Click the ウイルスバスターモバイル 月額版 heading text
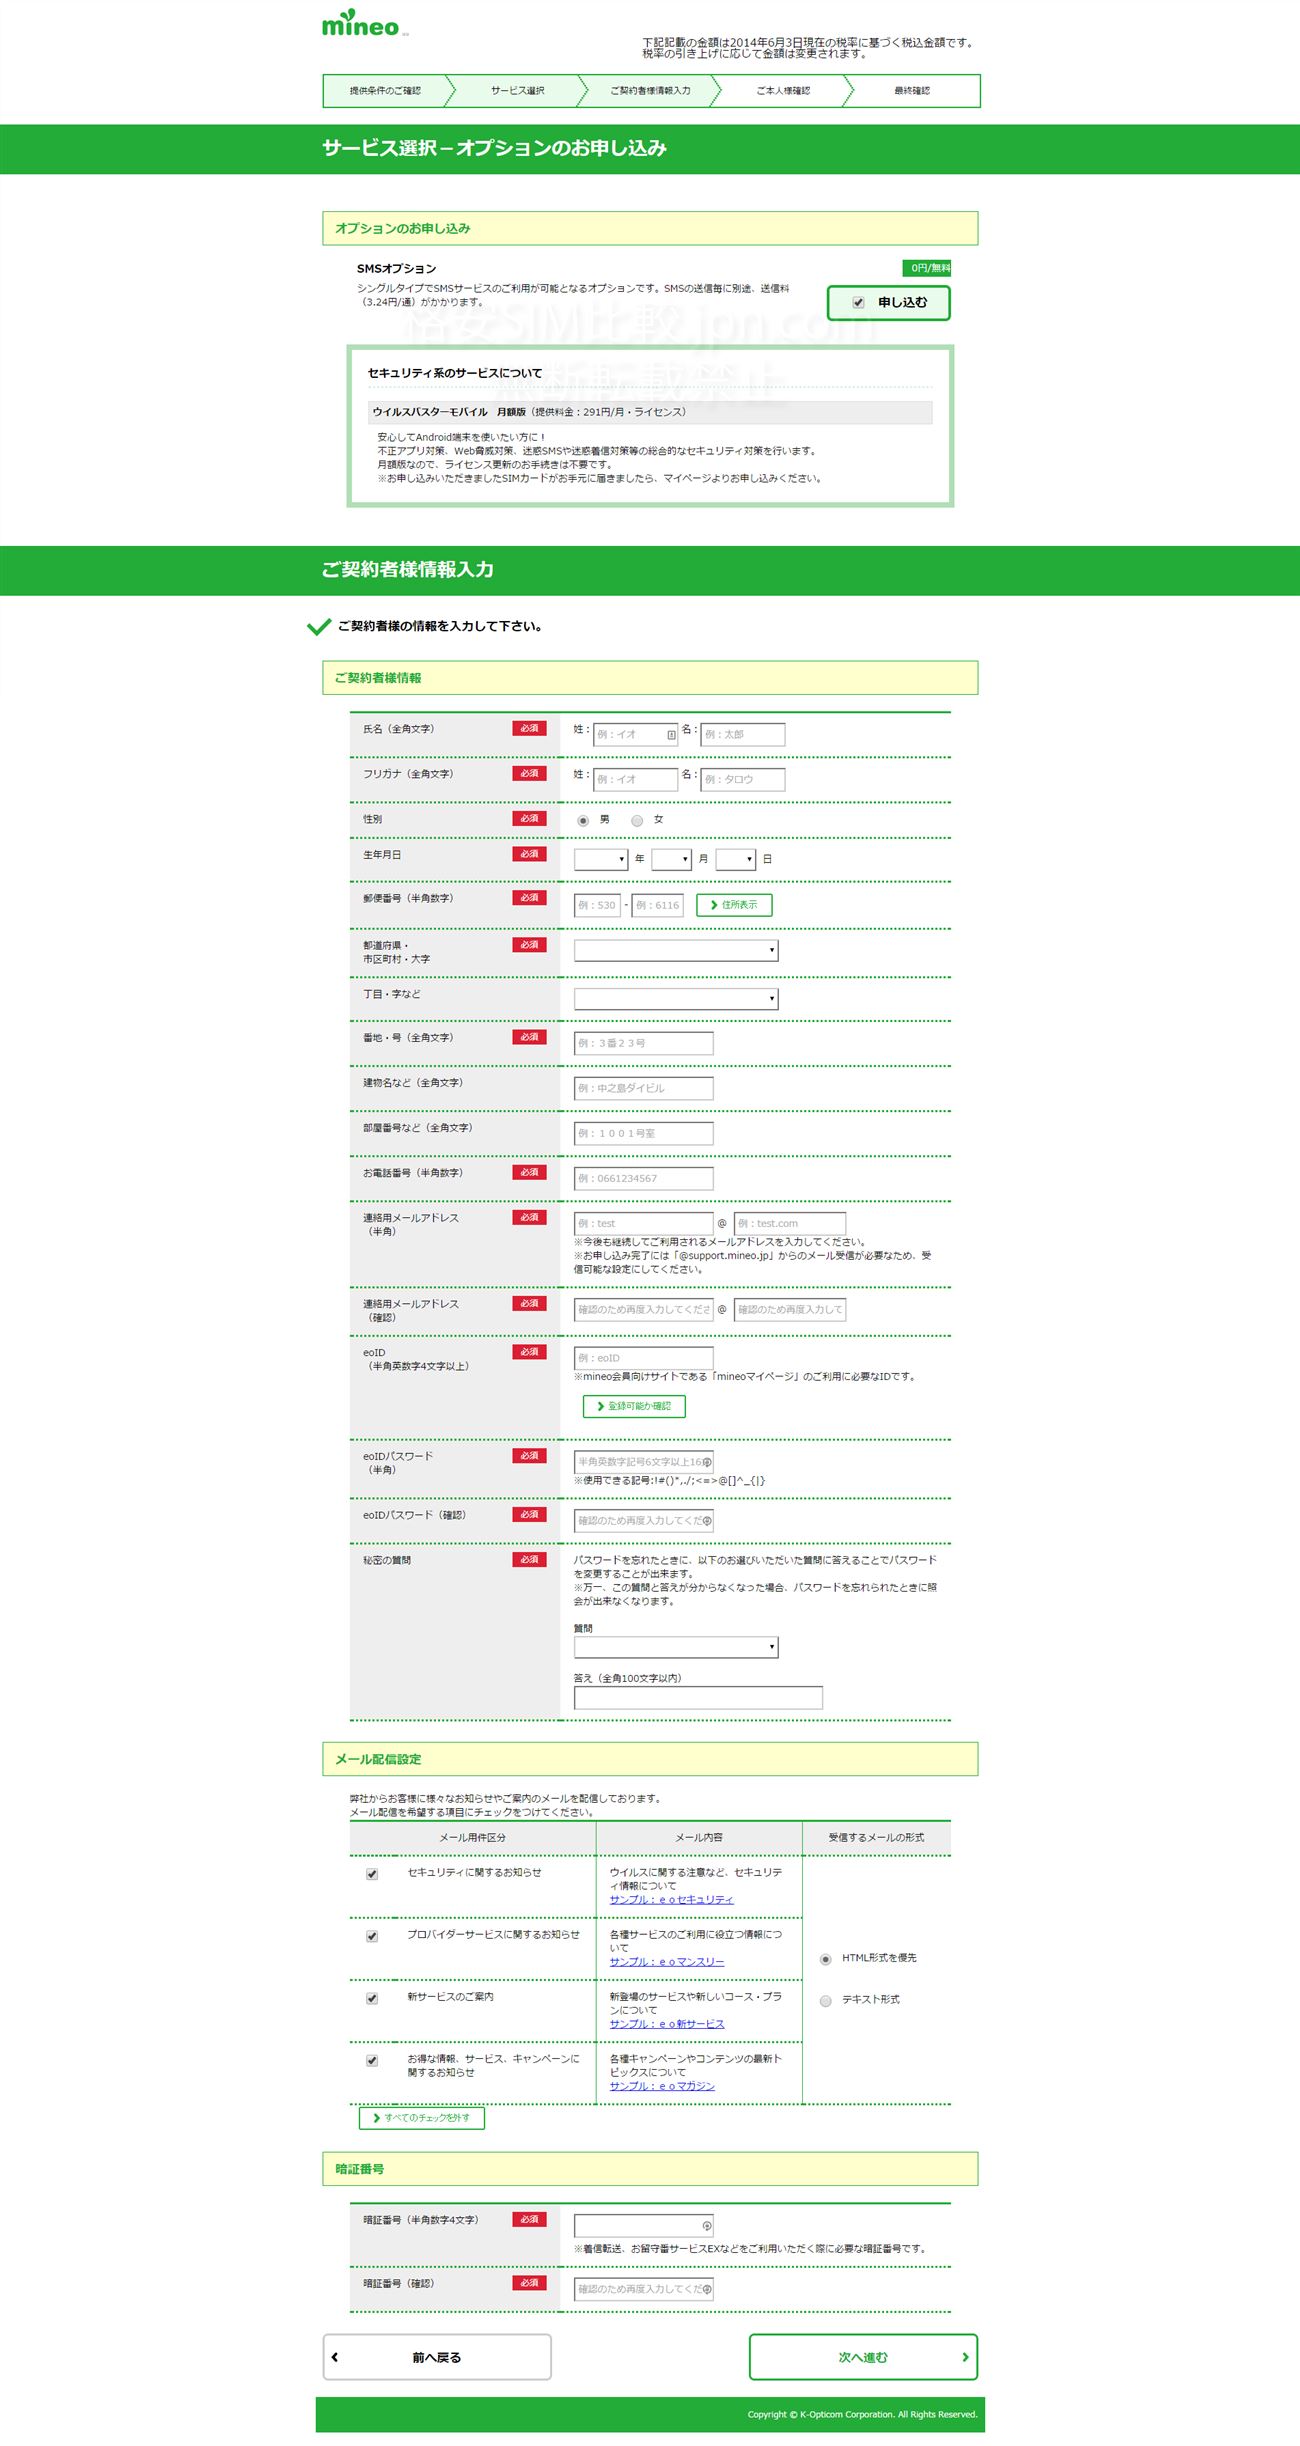This screenshot has width=1300, height=2446. 449,412
